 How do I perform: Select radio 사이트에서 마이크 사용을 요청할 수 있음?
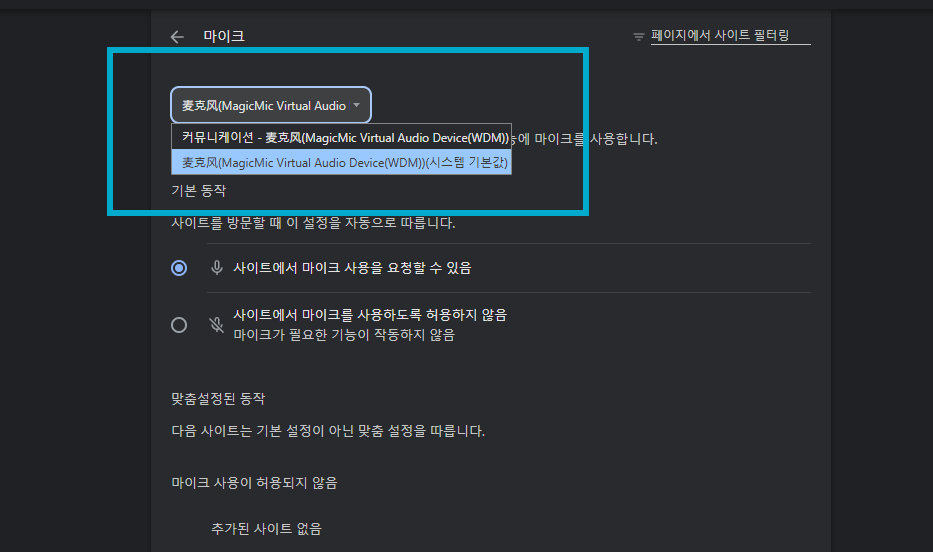pyautogui.click(x=179, y=268)
